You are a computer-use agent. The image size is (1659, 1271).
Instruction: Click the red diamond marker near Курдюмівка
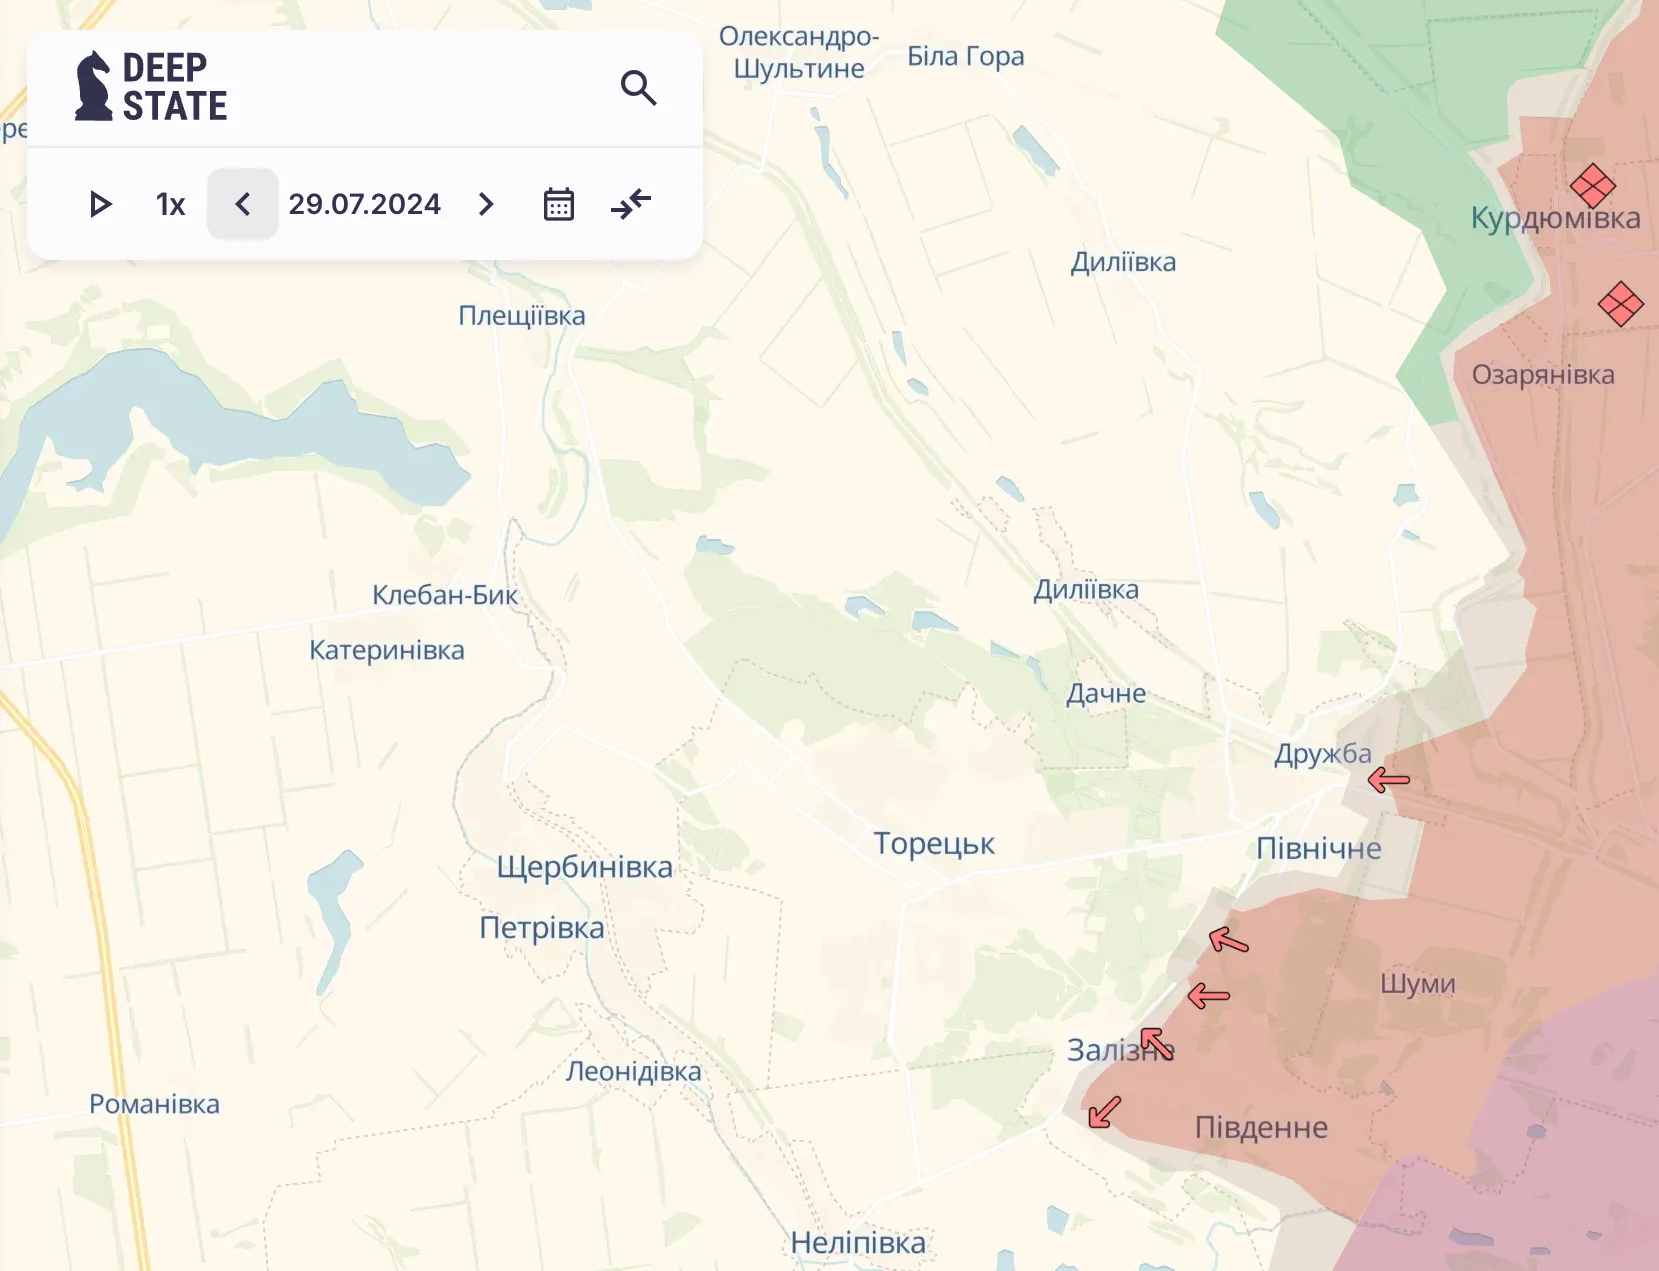tap(1592, 186)
